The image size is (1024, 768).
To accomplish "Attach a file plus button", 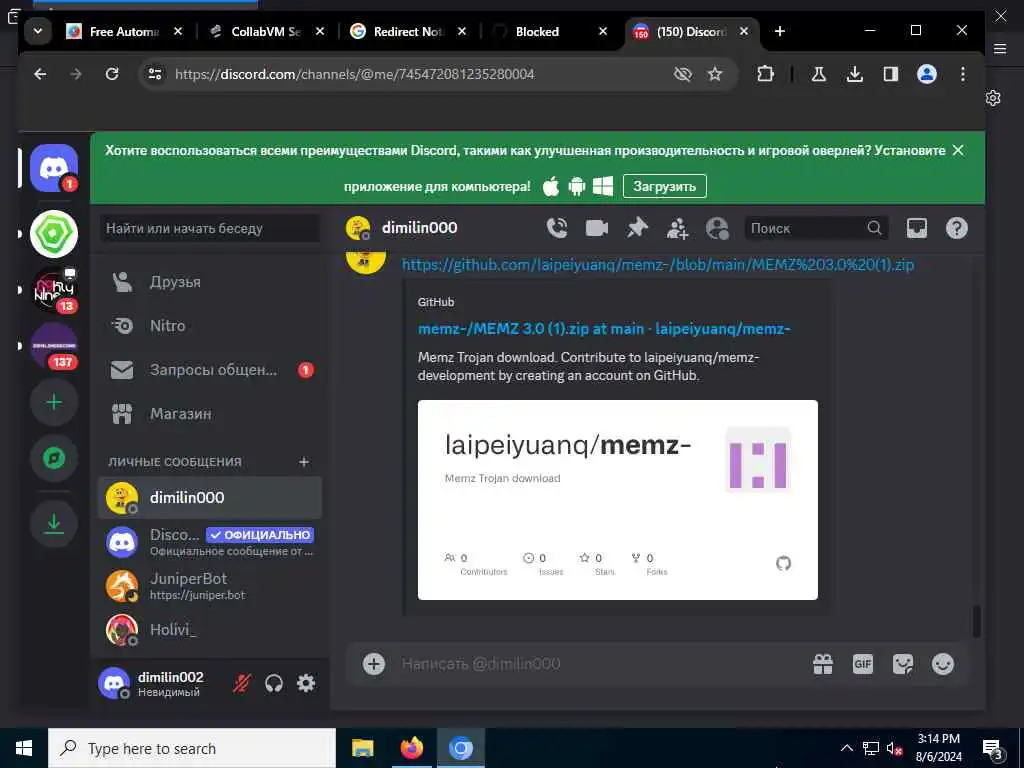I will pyautogui.click(x=374, y=664).
